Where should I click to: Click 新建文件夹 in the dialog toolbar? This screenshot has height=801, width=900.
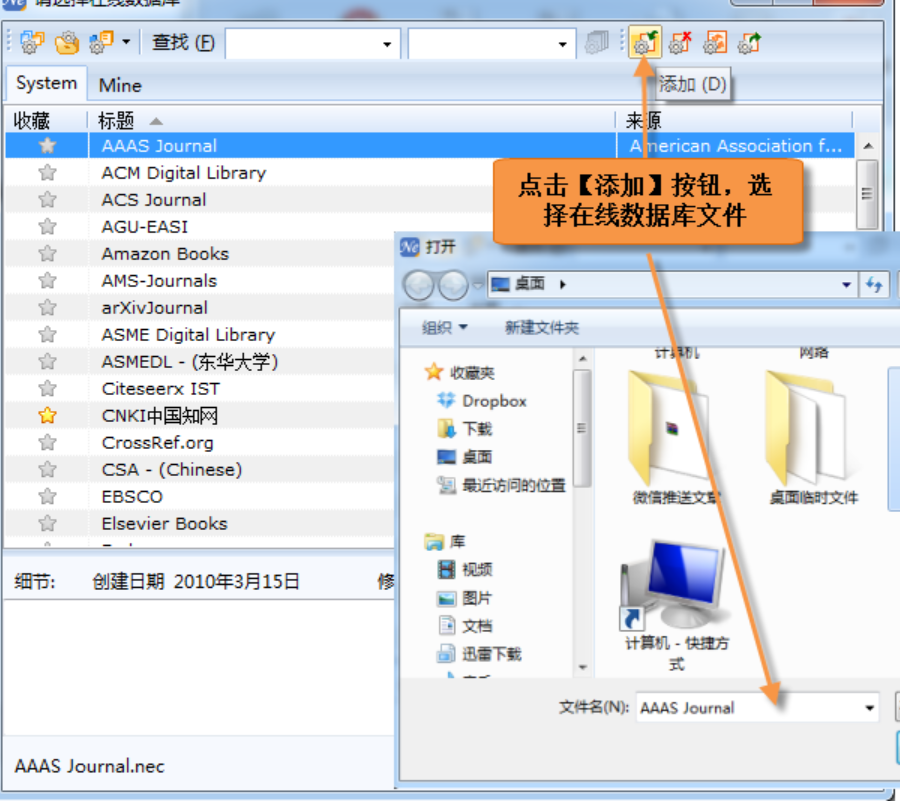[542, 328]
